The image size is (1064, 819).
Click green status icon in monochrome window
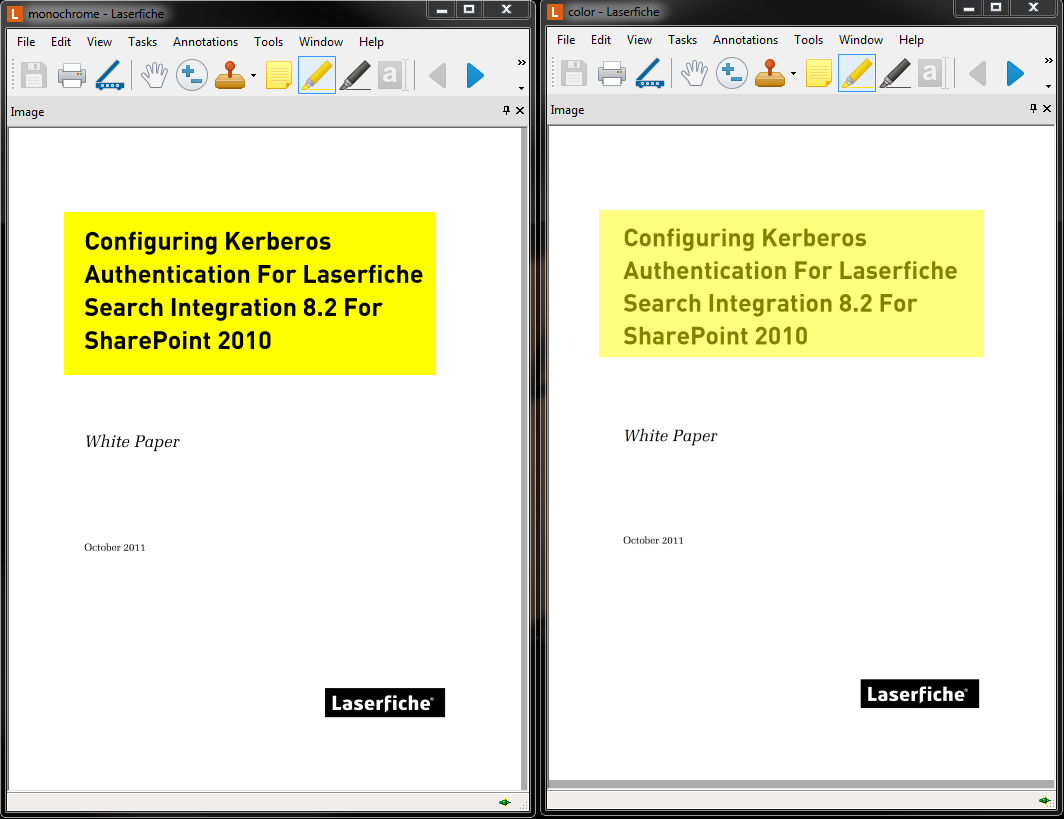[504, 802]
